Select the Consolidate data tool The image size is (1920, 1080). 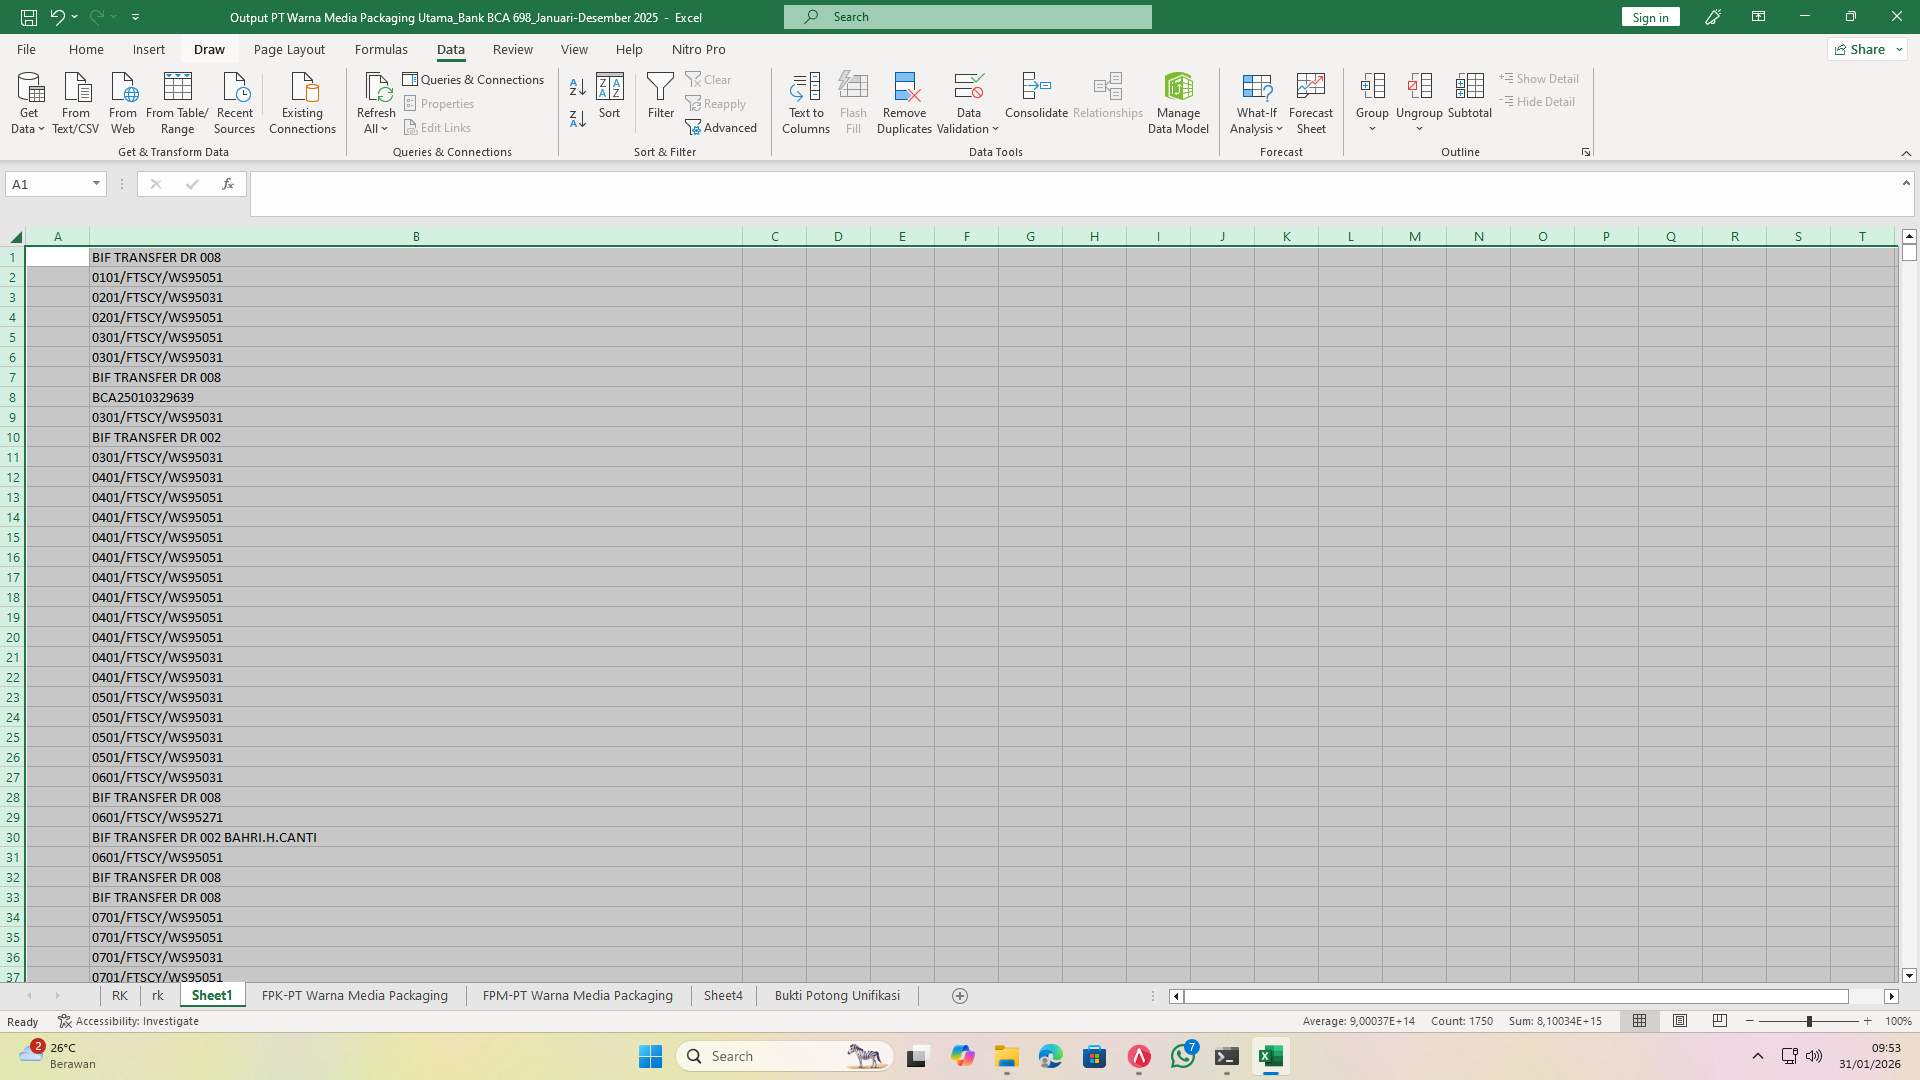(x=1036, y=95)
